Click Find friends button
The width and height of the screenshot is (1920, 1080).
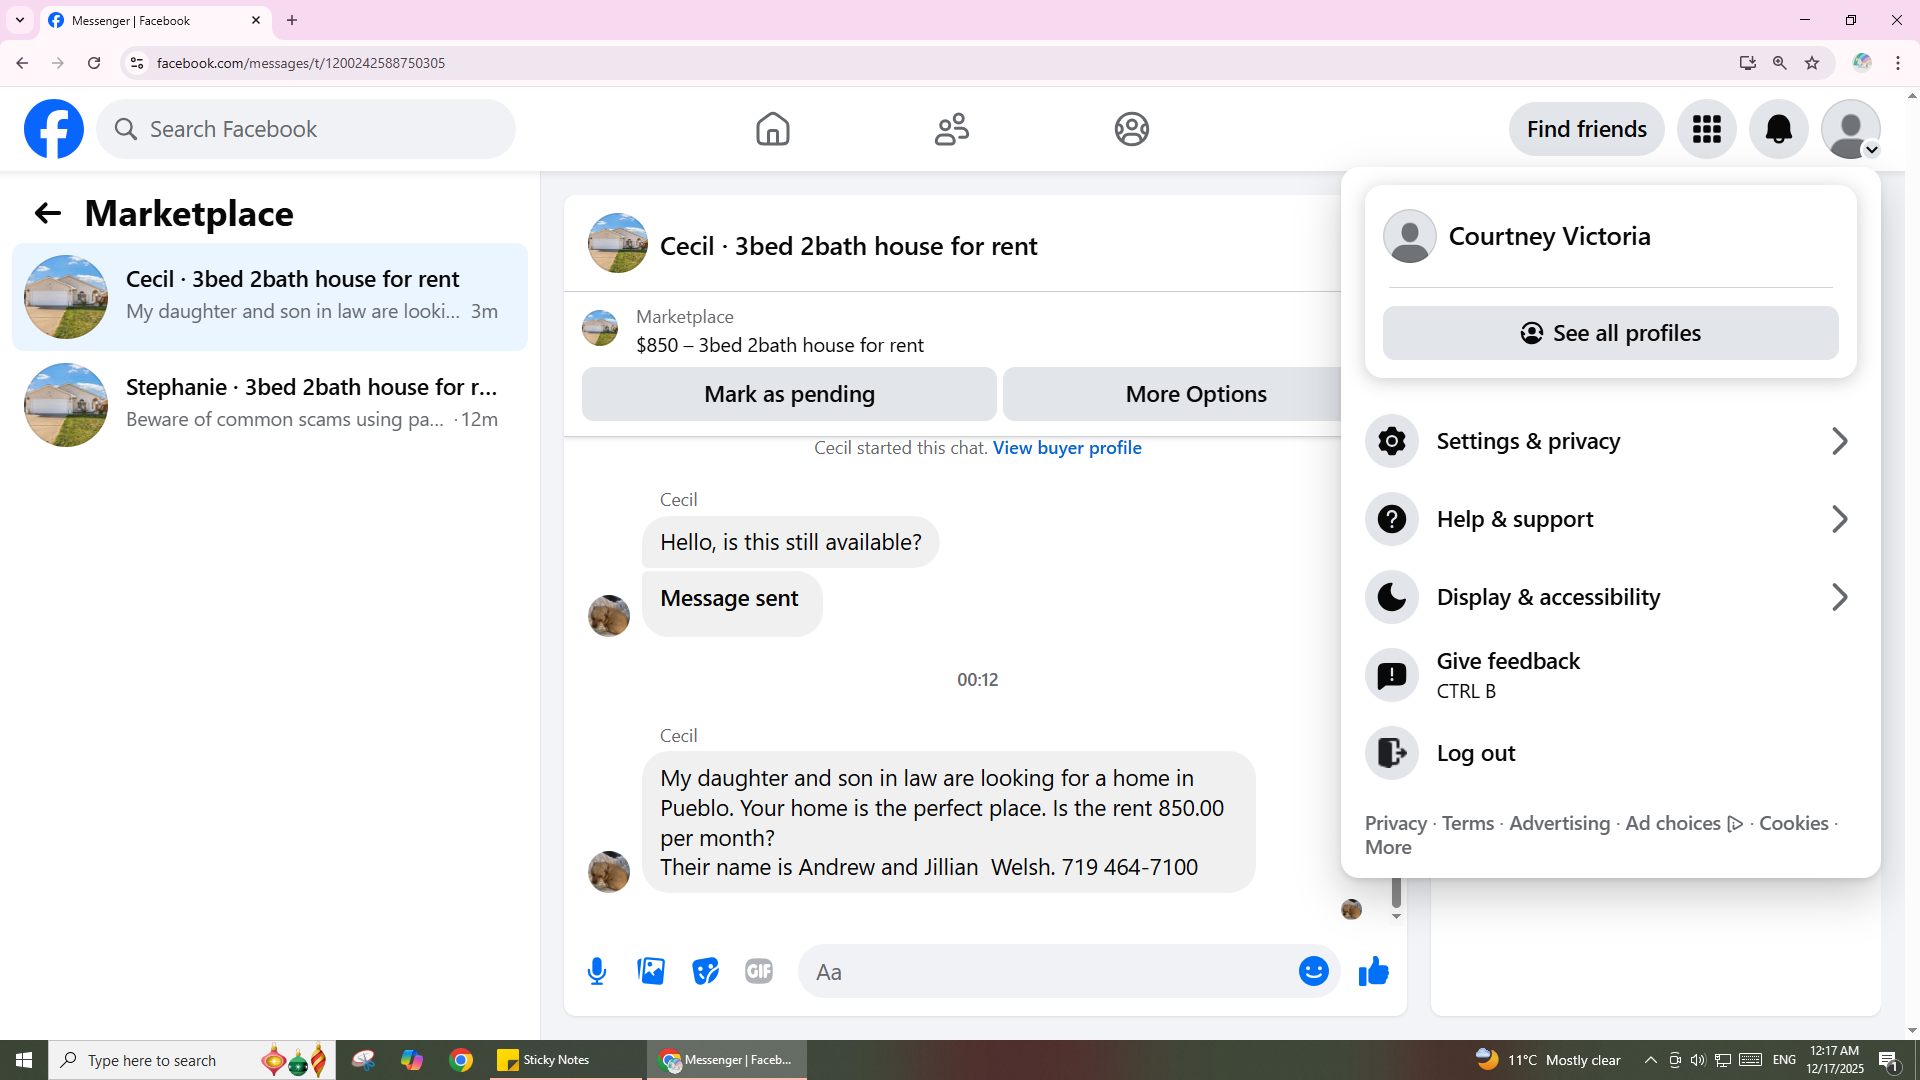tap(1586, 129)
